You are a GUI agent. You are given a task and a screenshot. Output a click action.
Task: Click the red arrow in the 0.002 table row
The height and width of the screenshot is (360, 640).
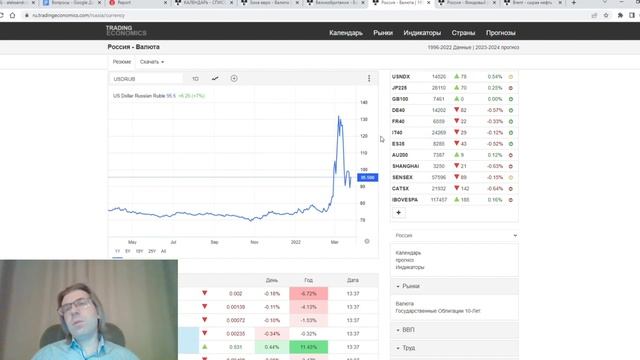point(204,293)
